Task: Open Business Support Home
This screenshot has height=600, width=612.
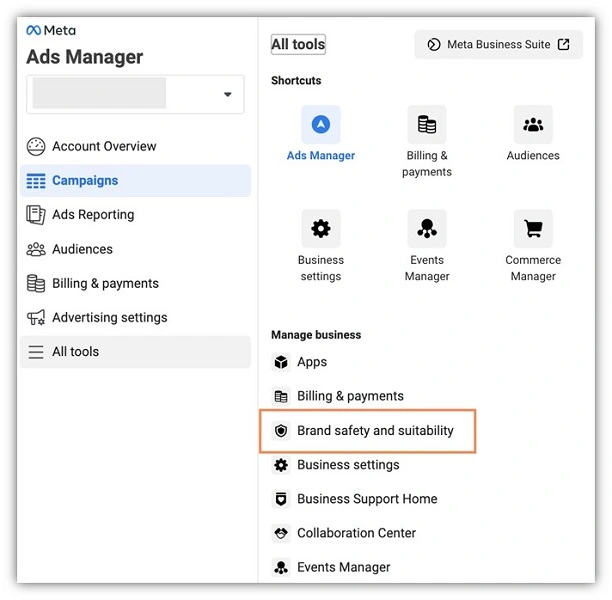Action: pyautogui.click(x=367, y=499)
